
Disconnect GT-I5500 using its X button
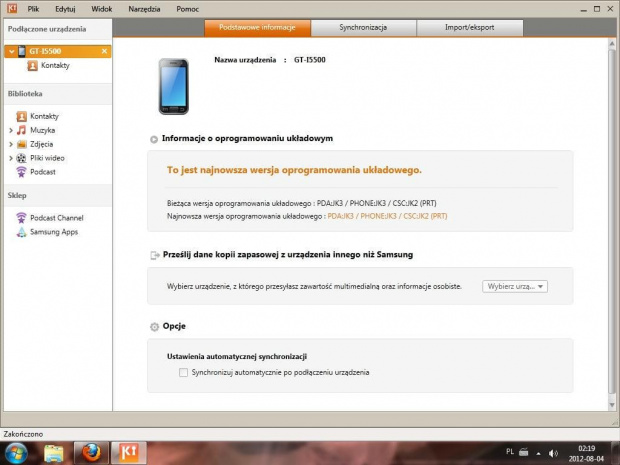click(x=104, y=51)
